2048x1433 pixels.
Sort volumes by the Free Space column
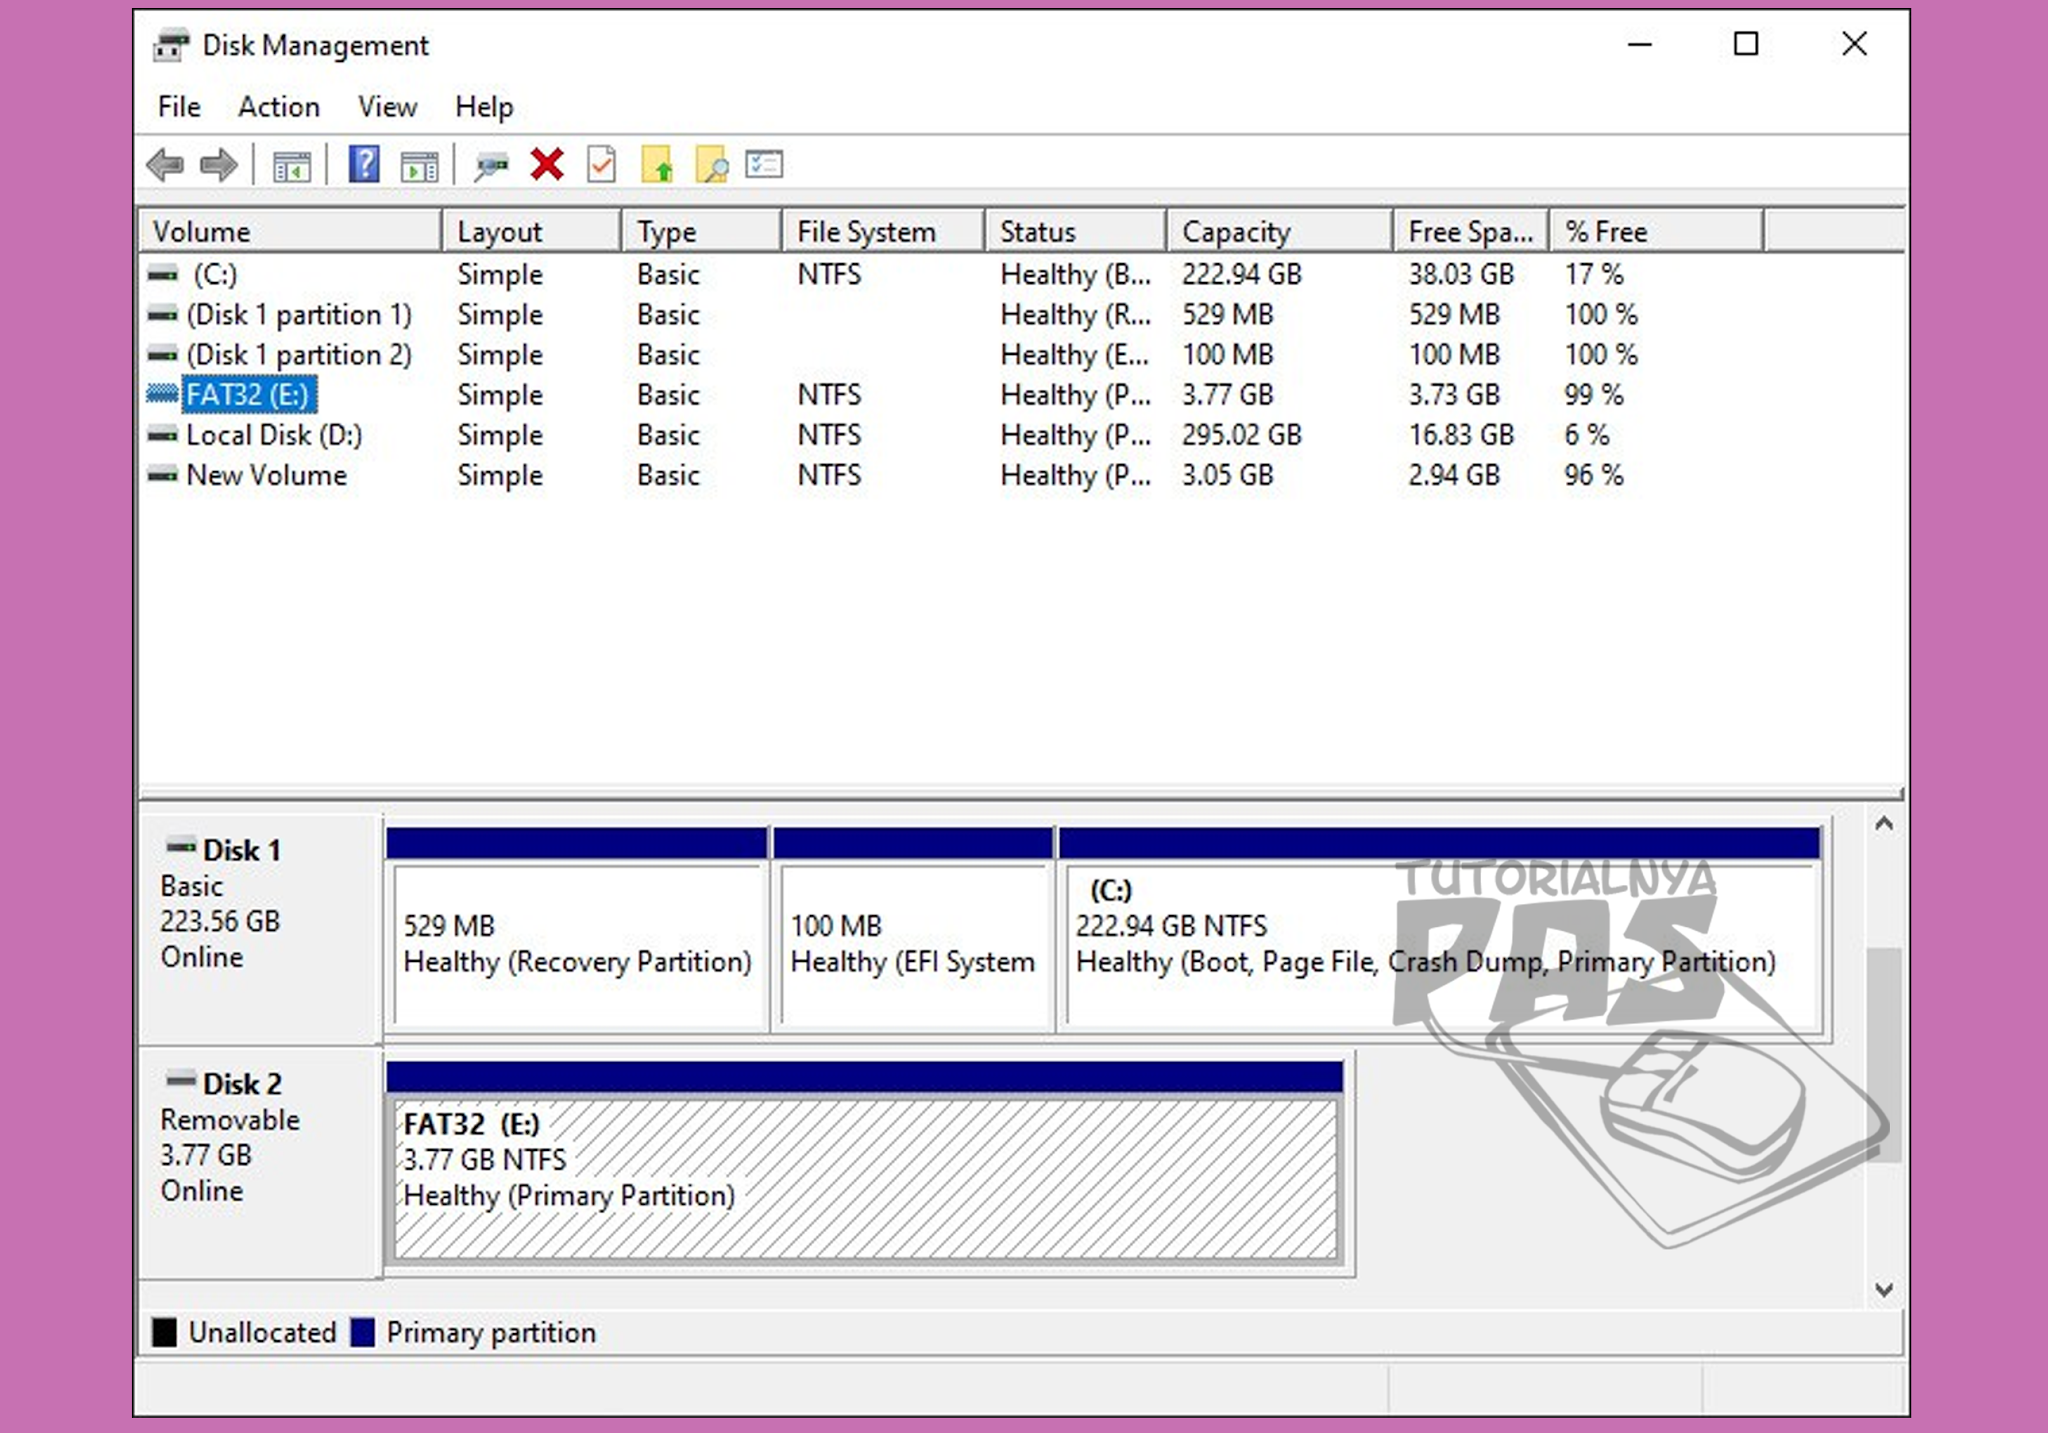click(1468, 230)
